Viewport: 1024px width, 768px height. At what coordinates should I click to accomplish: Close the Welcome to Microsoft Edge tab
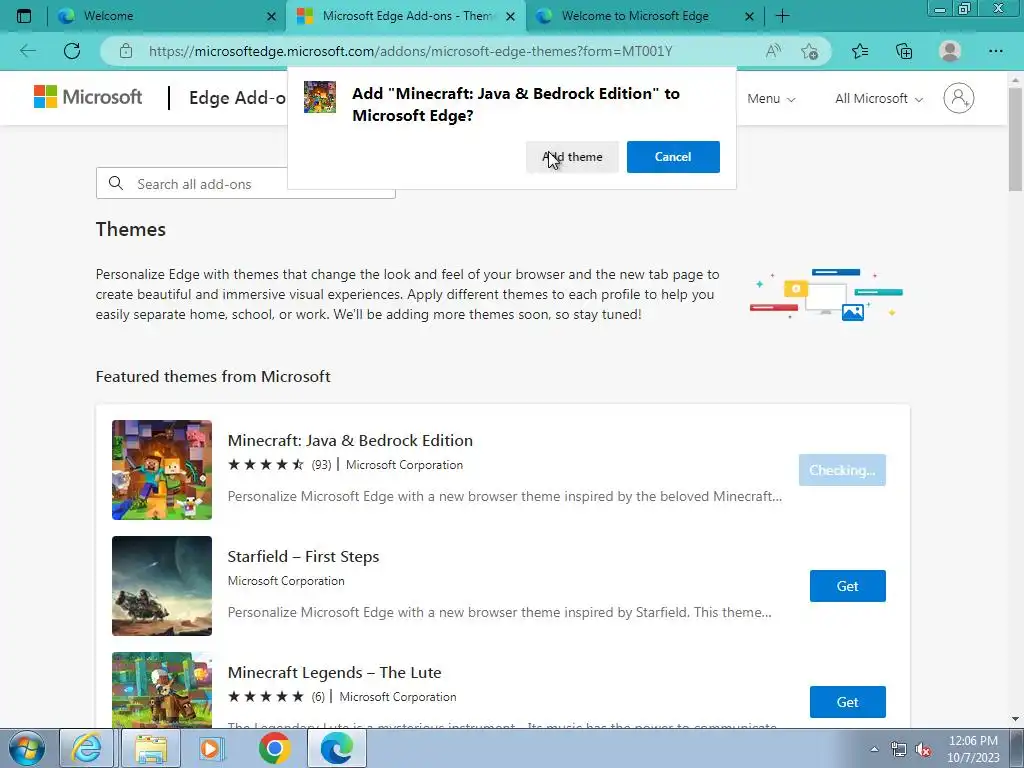(750, 16)
